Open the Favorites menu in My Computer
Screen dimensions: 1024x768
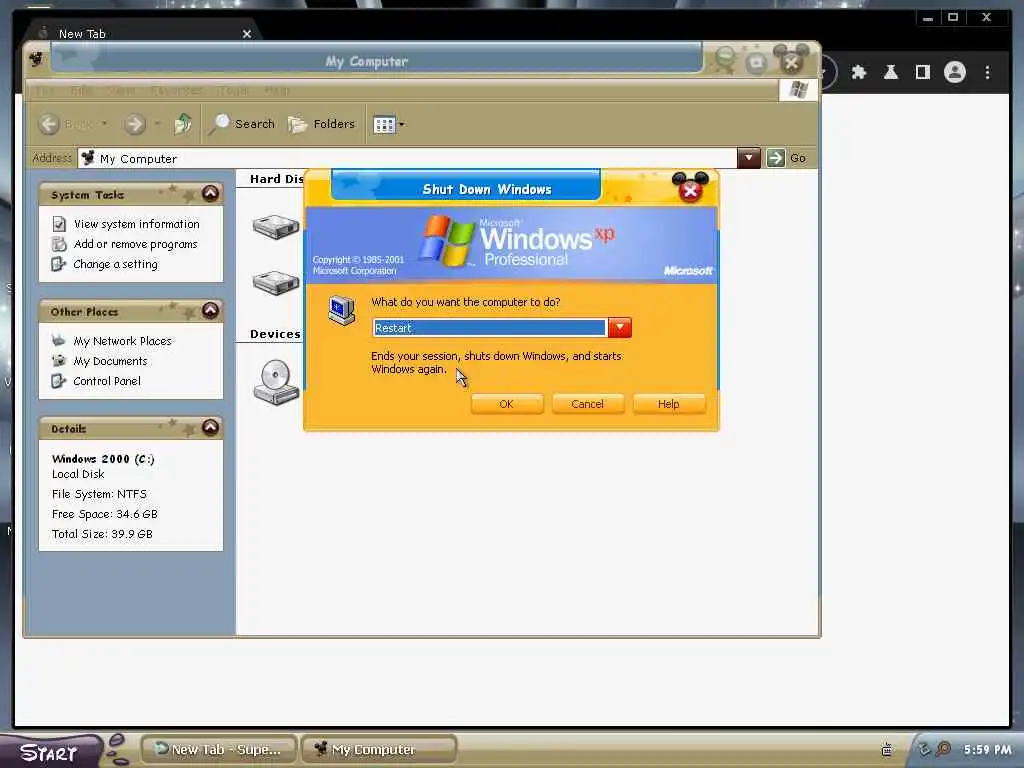(x=176, y=90)
